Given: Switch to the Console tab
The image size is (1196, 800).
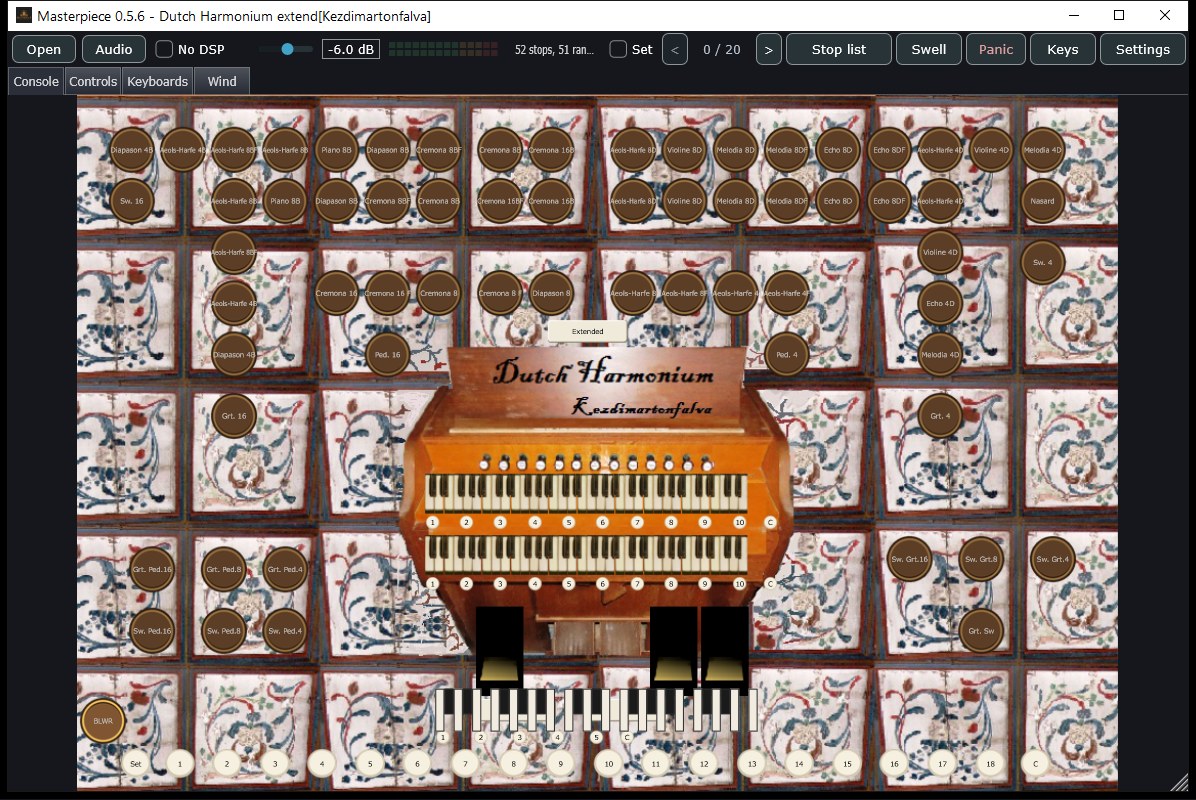Looking at the screenshot, I should point(36,82).
